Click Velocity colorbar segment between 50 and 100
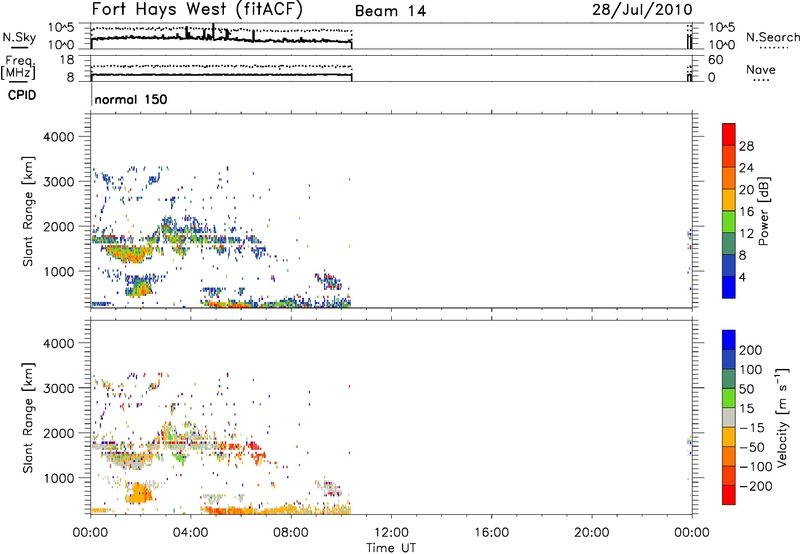This screenshot has height=554, width=800. pos(729,379)
